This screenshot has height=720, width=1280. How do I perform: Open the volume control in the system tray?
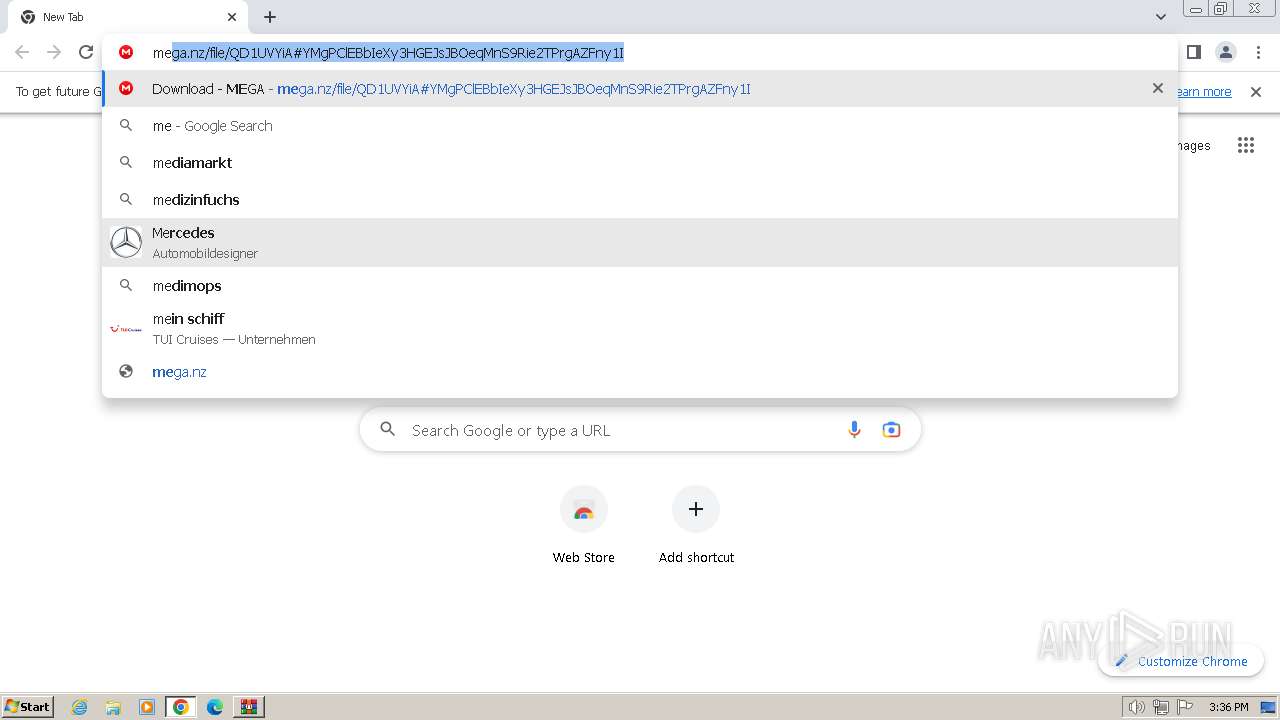[1136, 707]
